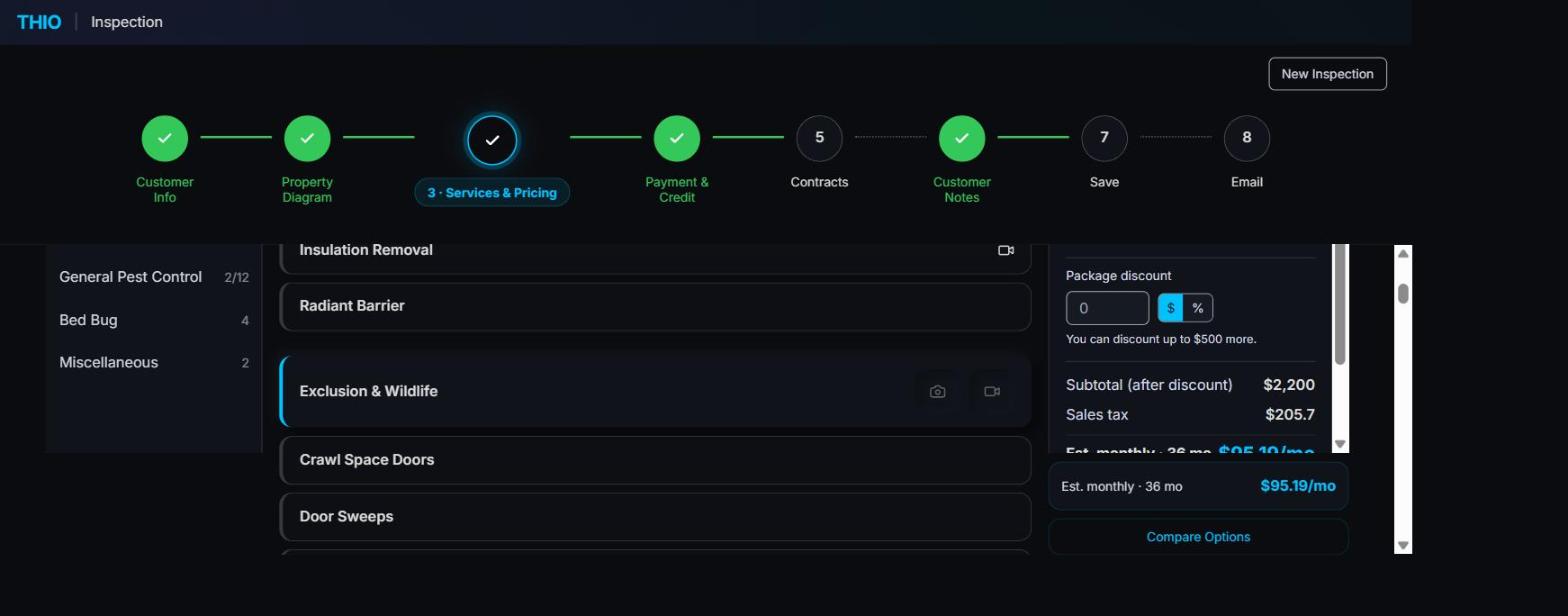Click page scrollbar down arrow
The image size is (1568, 616).
point(1403,545)
